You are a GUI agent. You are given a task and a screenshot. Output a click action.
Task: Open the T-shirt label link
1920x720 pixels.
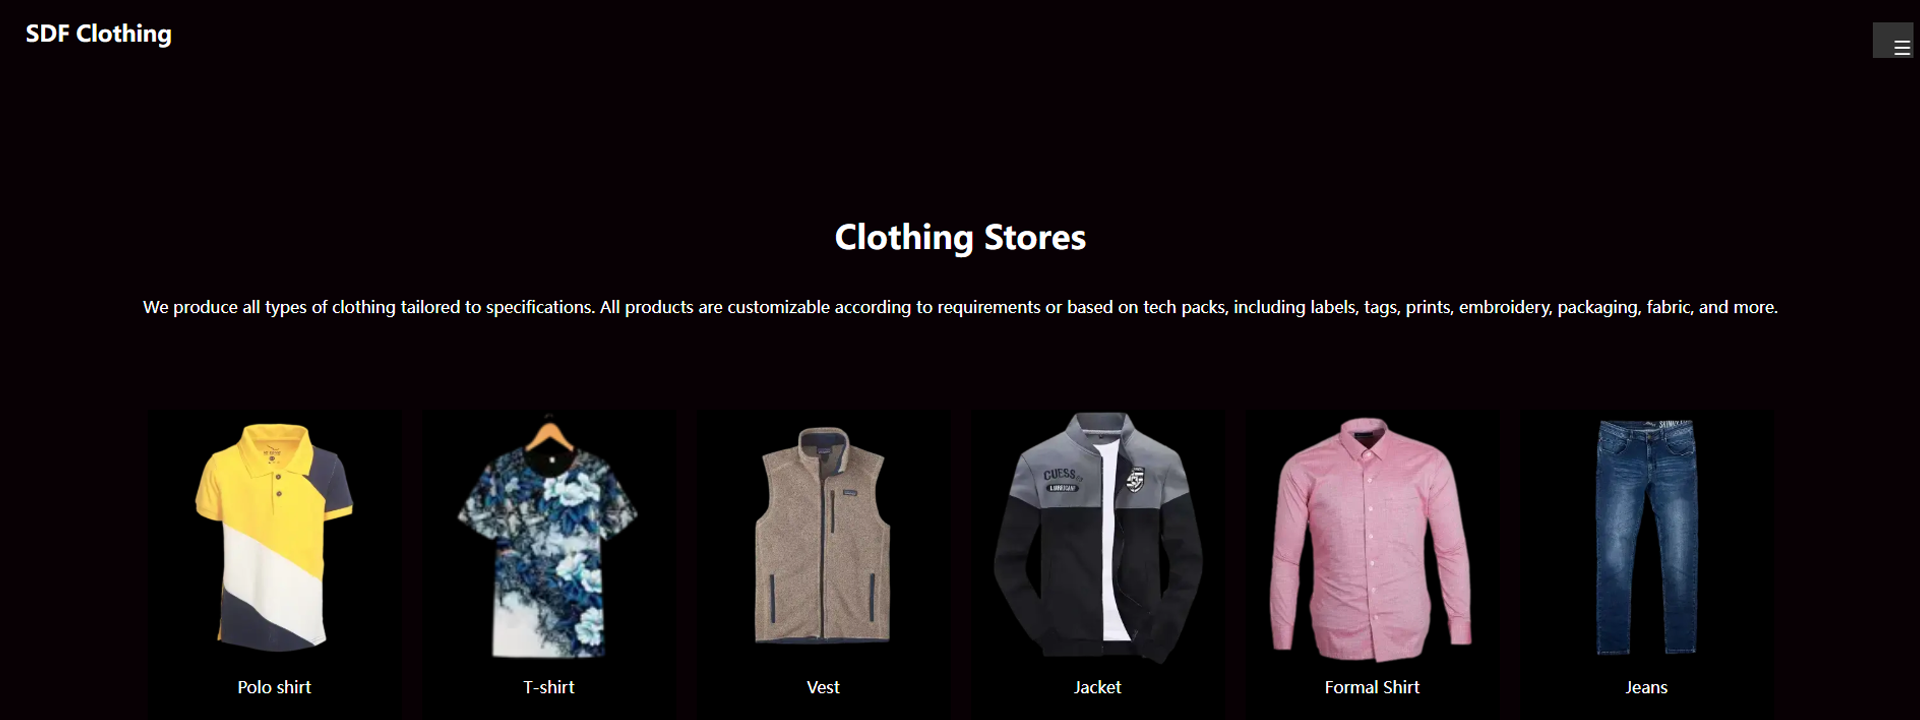[x=548, y=687]
